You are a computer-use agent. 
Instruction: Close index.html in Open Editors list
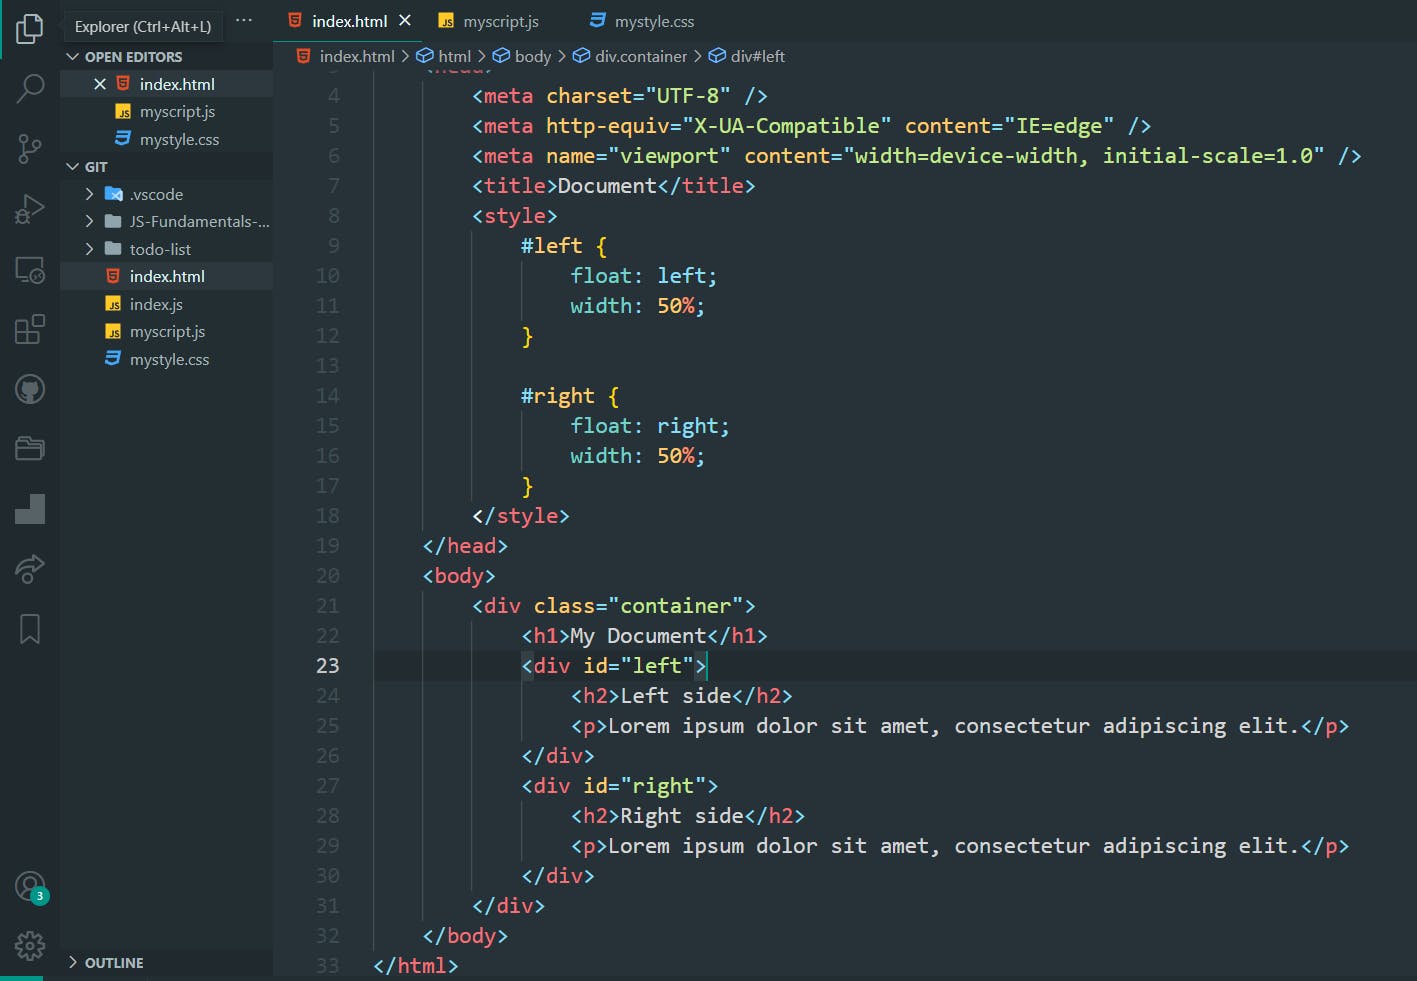point(100,84)
